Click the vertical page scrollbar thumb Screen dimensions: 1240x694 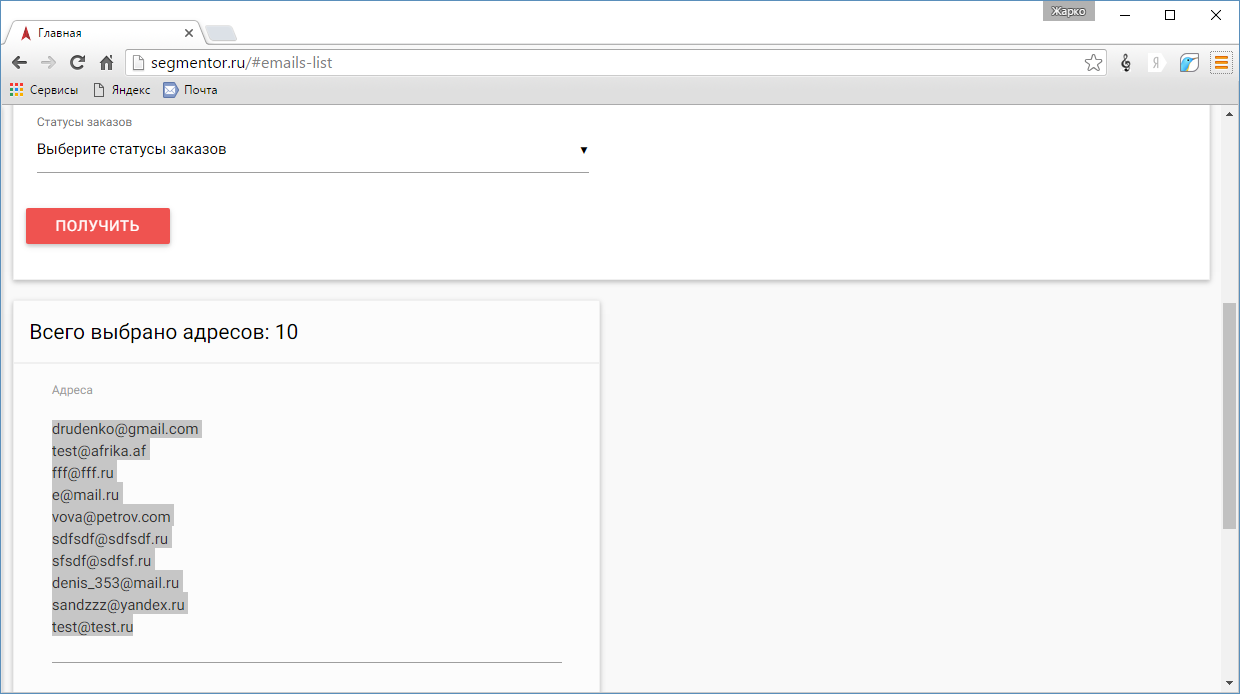(1229, 416)
